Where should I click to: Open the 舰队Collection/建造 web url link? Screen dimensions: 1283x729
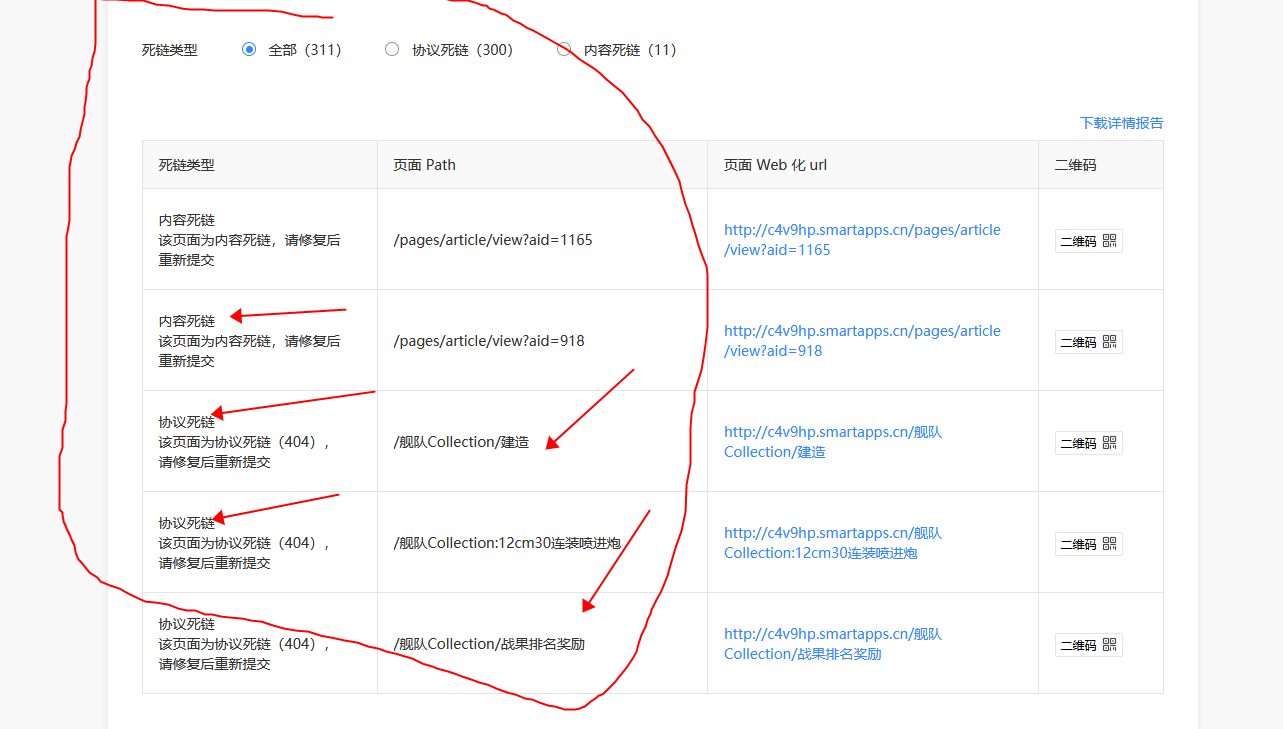pyautogui.click(x=833, y=442)
